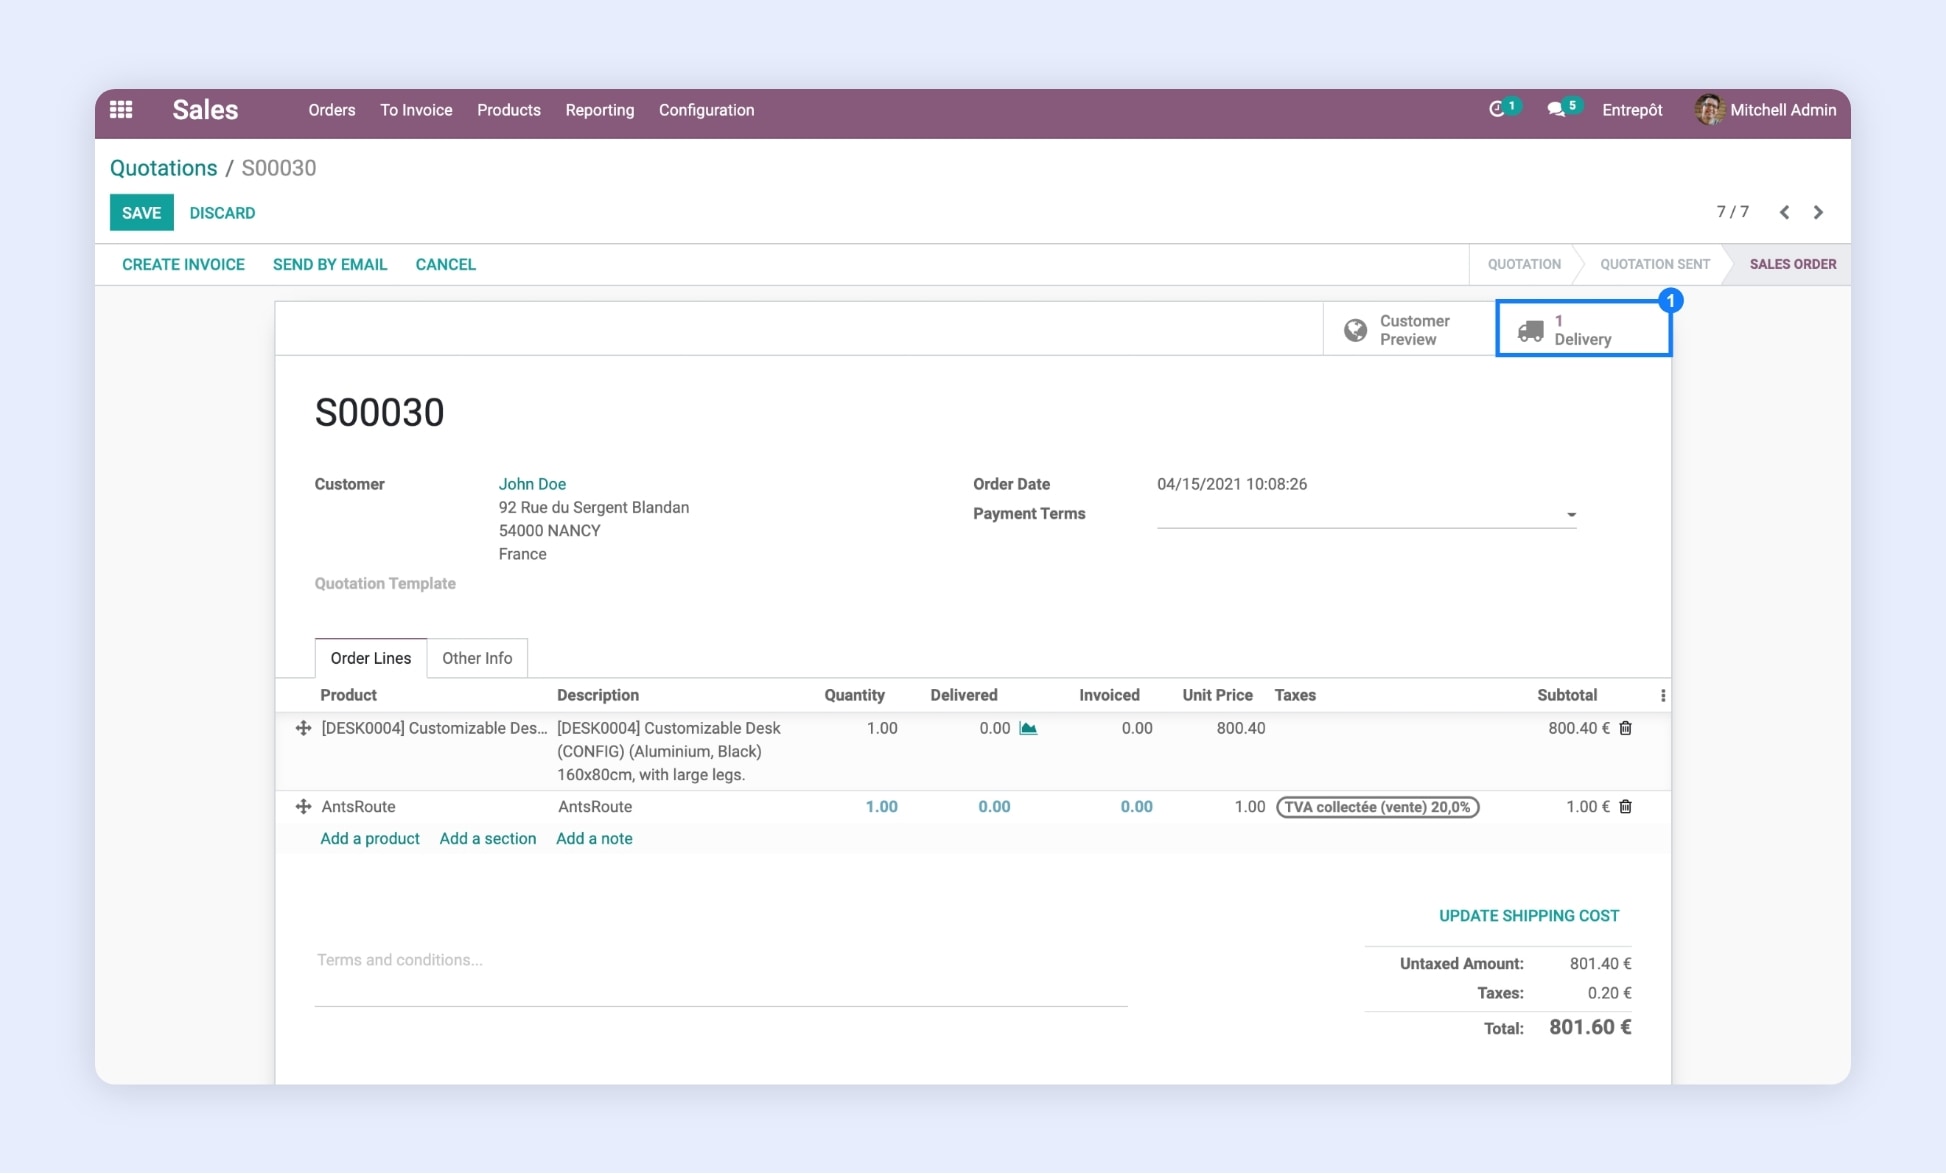Open the conversations chat bubble icon
This screenshot has height=1174, width=1946.
click(1555, 110)
